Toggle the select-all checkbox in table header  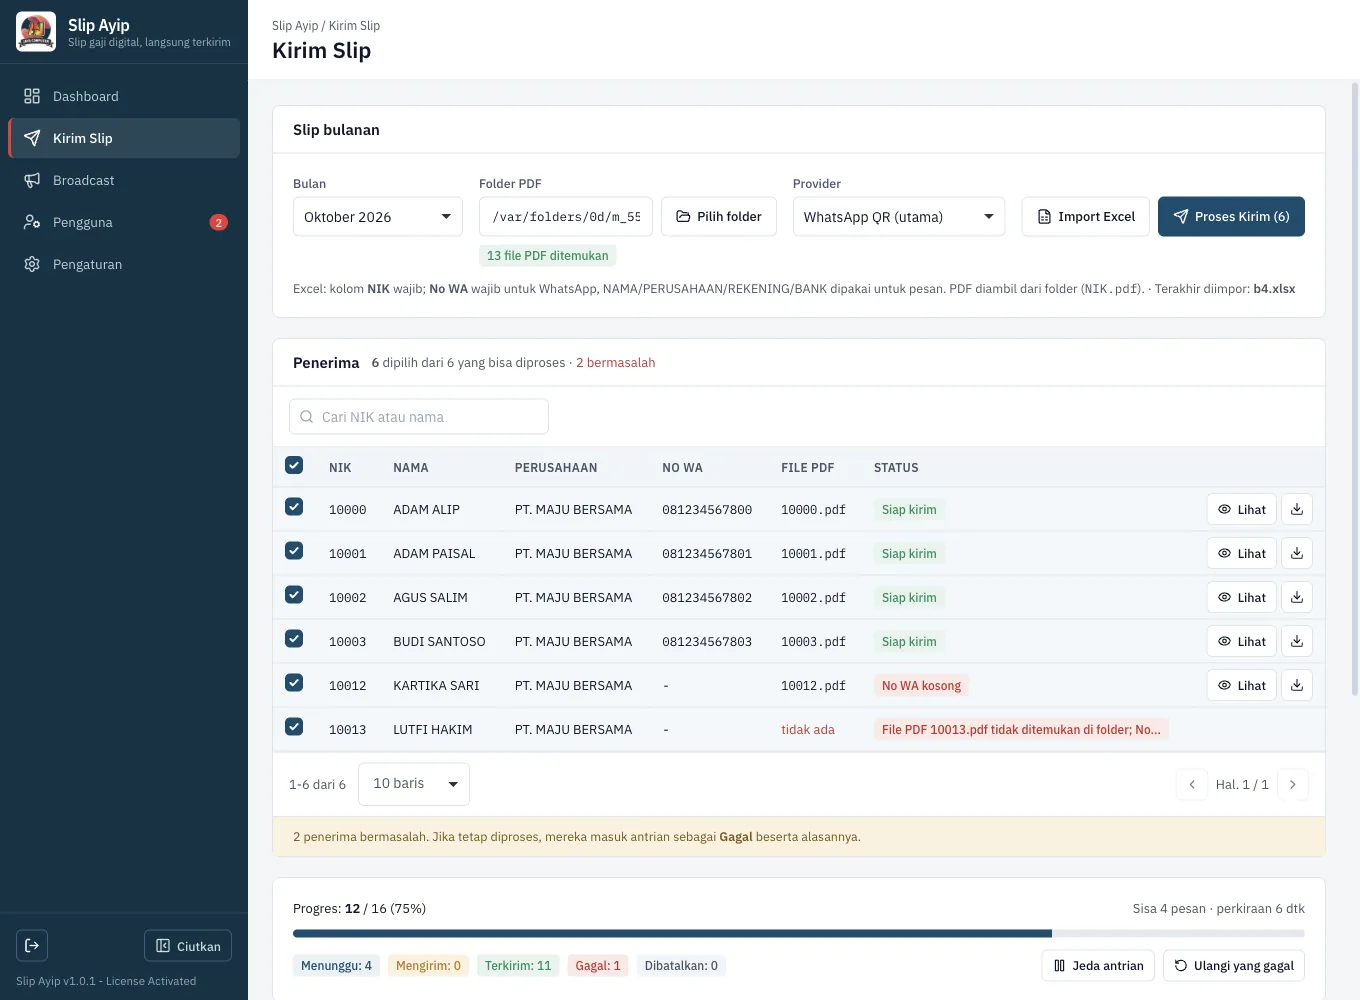click(x=294, y=465)
